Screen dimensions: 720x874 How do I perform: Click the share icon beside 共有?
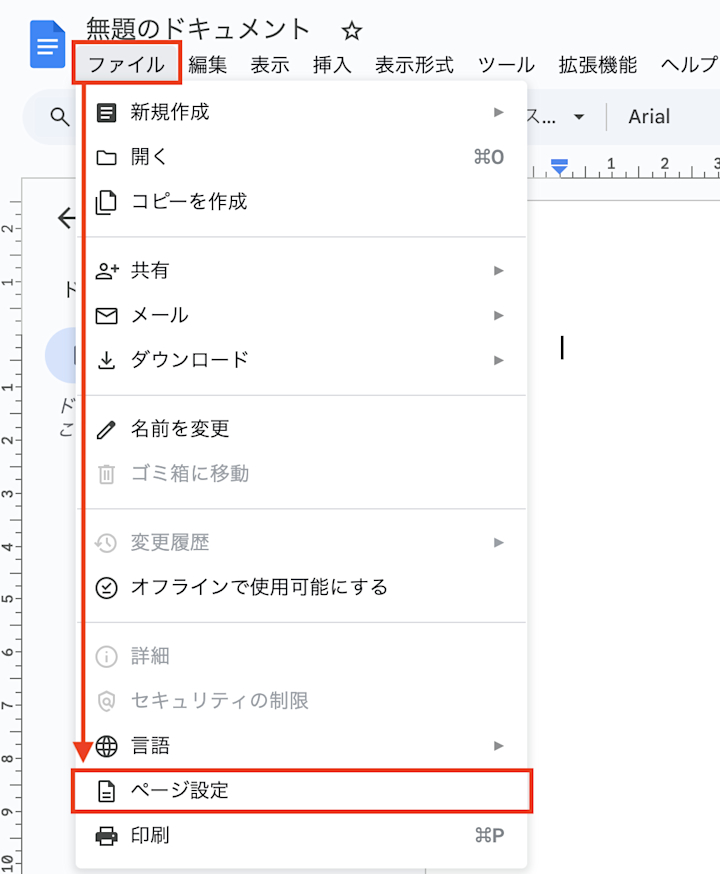click(107, 270)
